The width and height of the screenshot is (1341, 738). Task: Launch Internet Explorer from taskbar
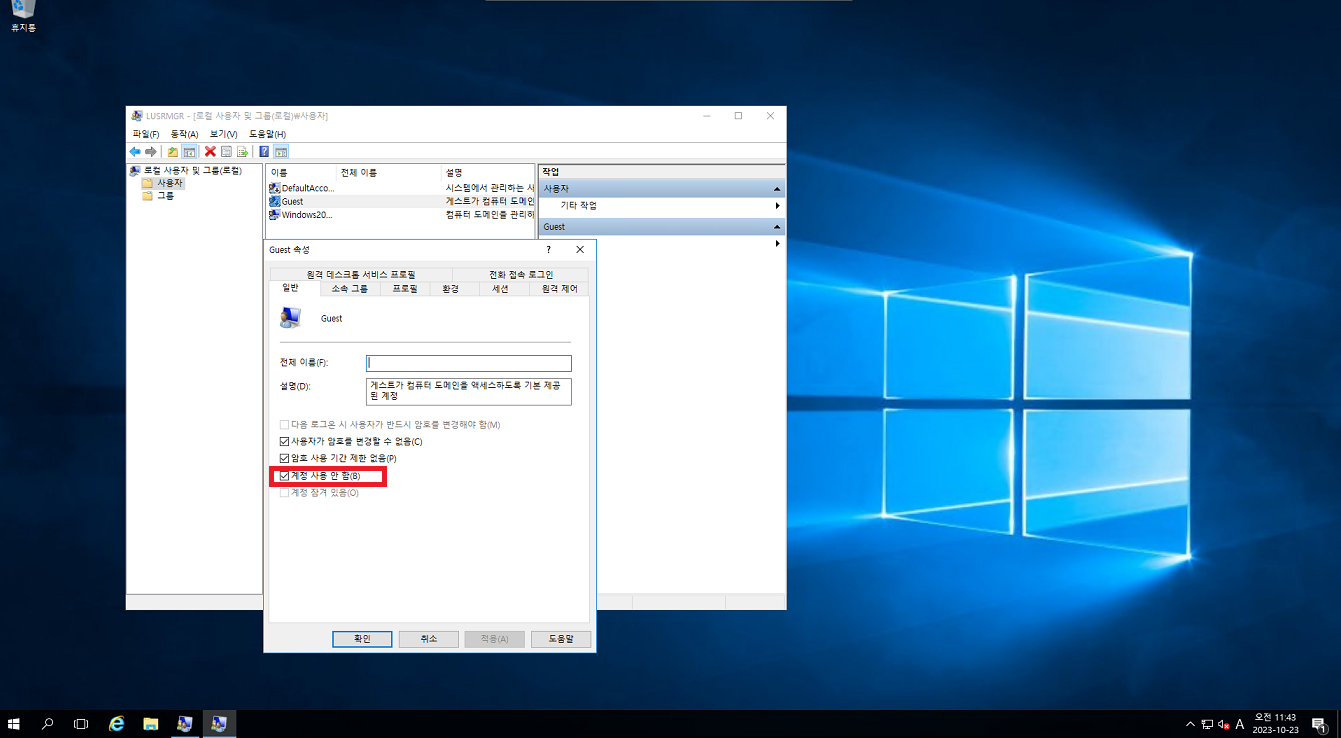pos(117,723)
